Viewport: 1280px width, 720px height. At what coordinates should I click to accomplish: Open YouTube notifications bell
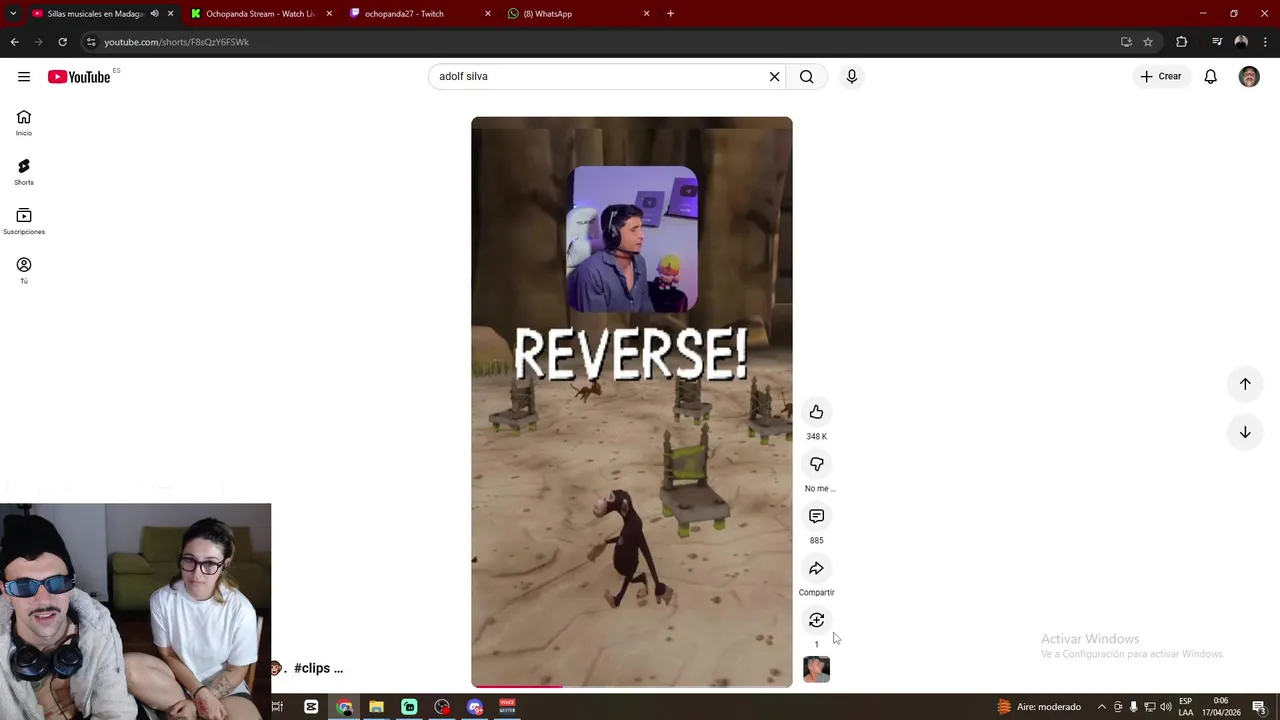1210,76
